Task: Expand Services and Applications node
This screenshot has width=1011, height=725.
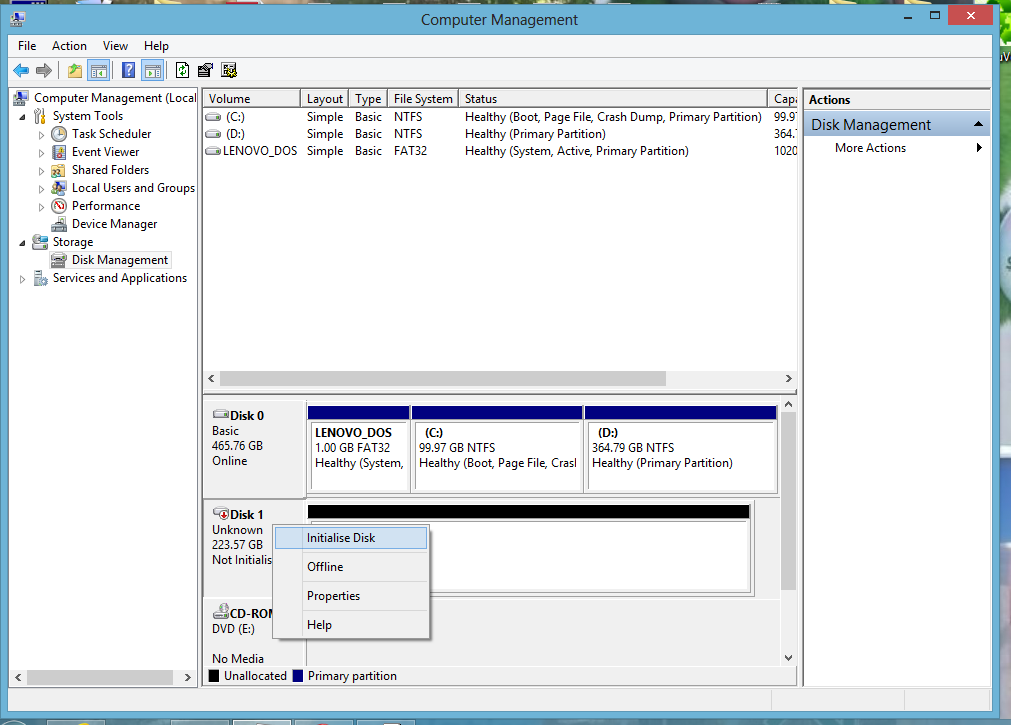Action: 23,279
